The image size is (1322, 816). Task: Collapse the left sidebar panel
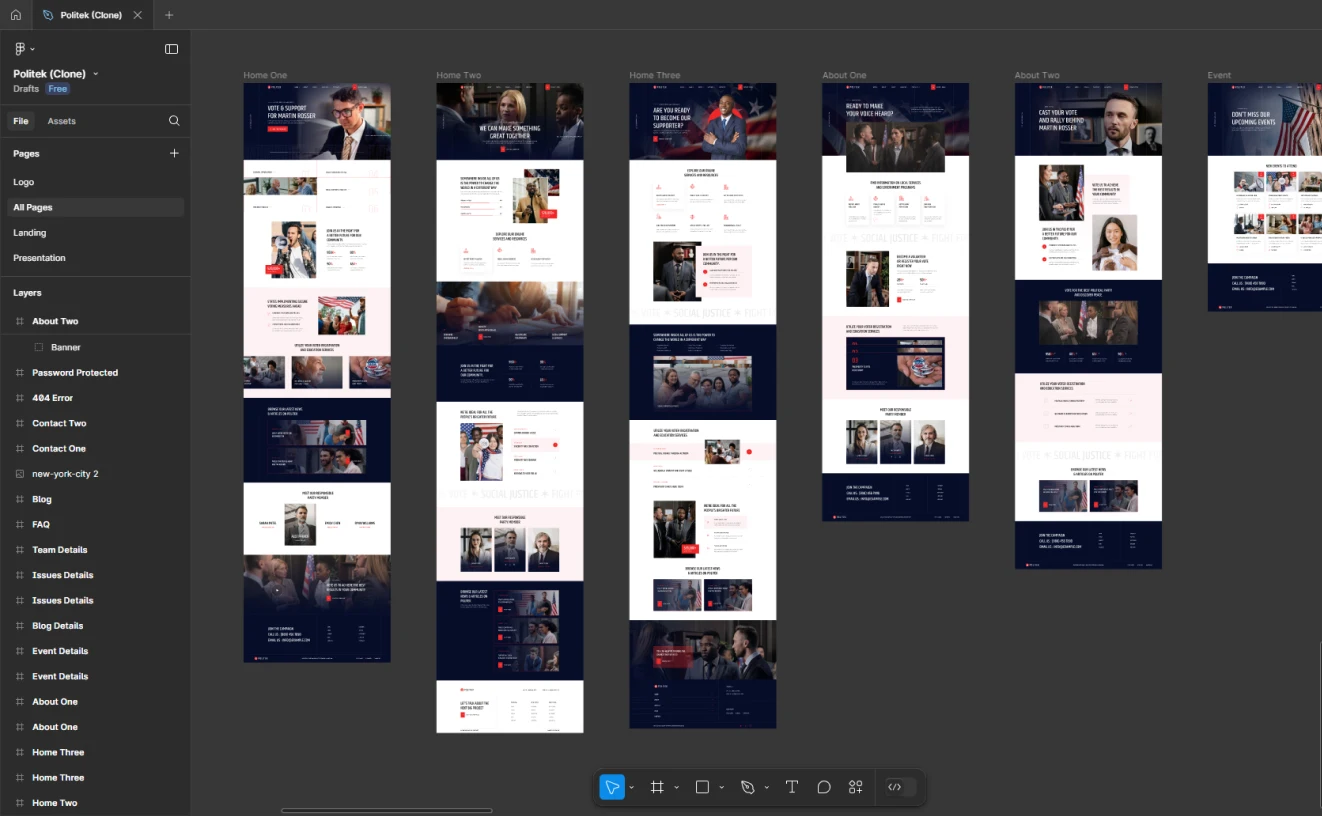pyautogui.click(x=171, y=48)
